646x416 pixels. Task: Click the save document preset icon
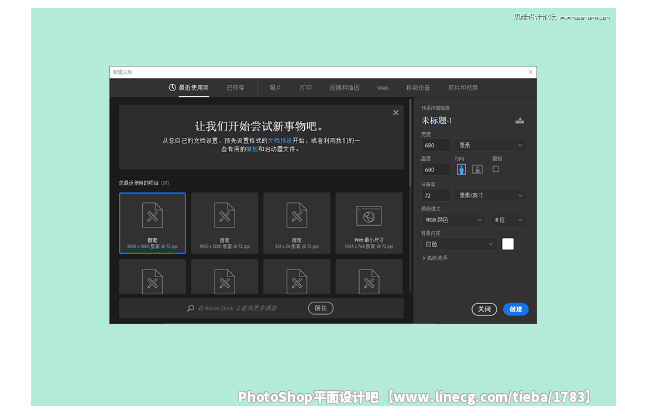click(520, 121)
